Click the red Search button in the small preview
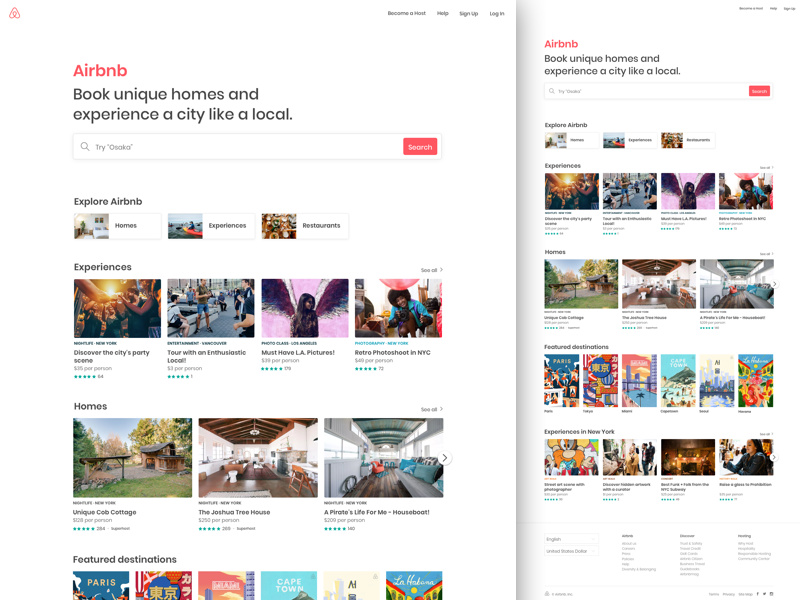Screen dimensions: 800x600 [x=759, y=91]
